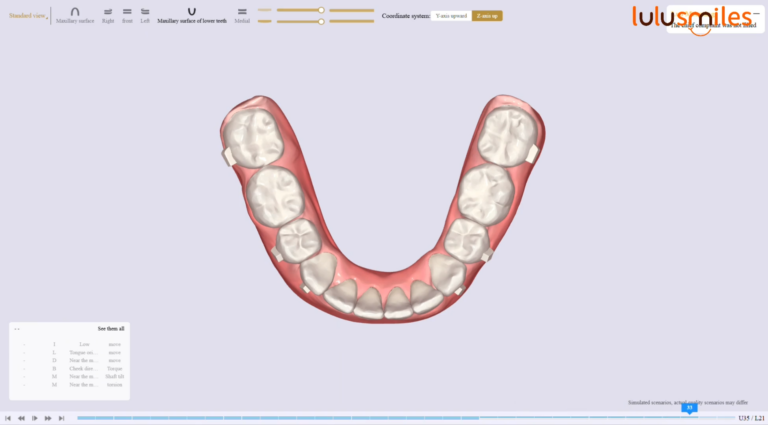
Task: Click the lulusmiles logo
Action: tap(692, 16)
